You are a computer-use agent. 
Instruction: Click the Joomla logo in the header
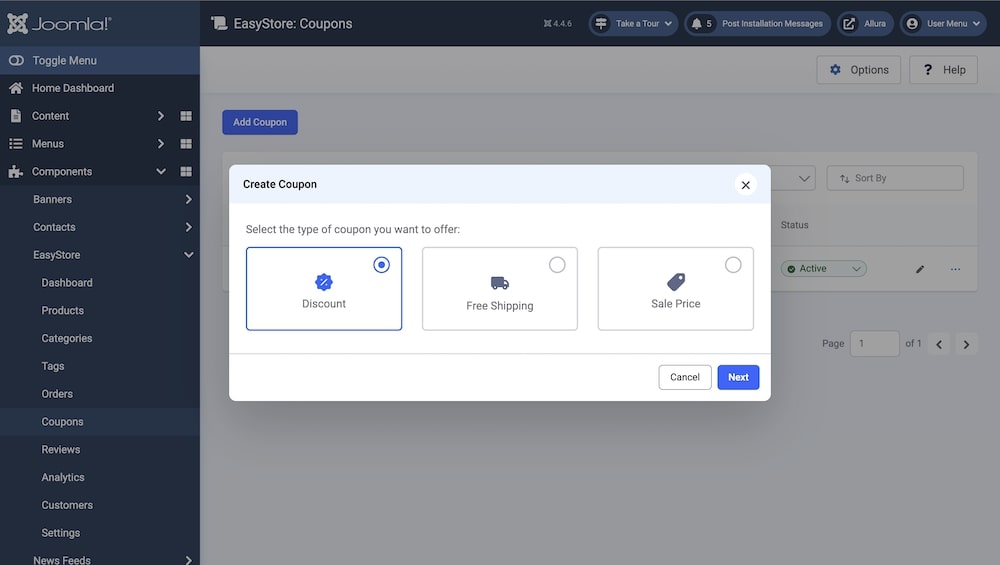(x=59, y=23)
